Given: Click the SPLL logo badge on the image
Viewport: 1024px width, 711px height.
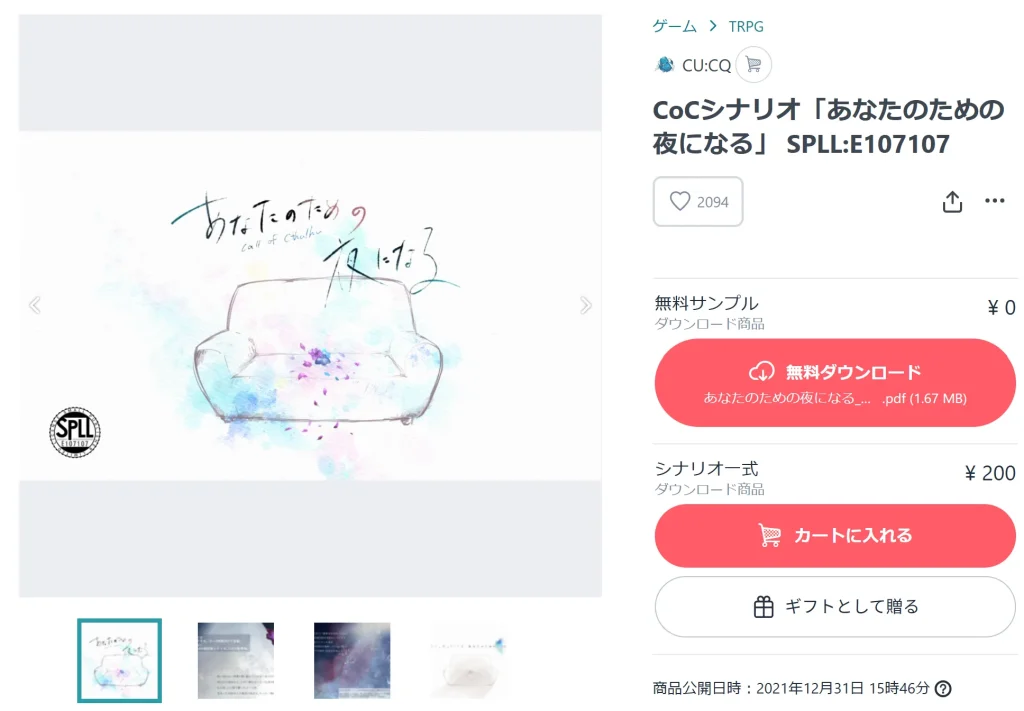Looking at the screenshot, I should (x=75, y=432).
